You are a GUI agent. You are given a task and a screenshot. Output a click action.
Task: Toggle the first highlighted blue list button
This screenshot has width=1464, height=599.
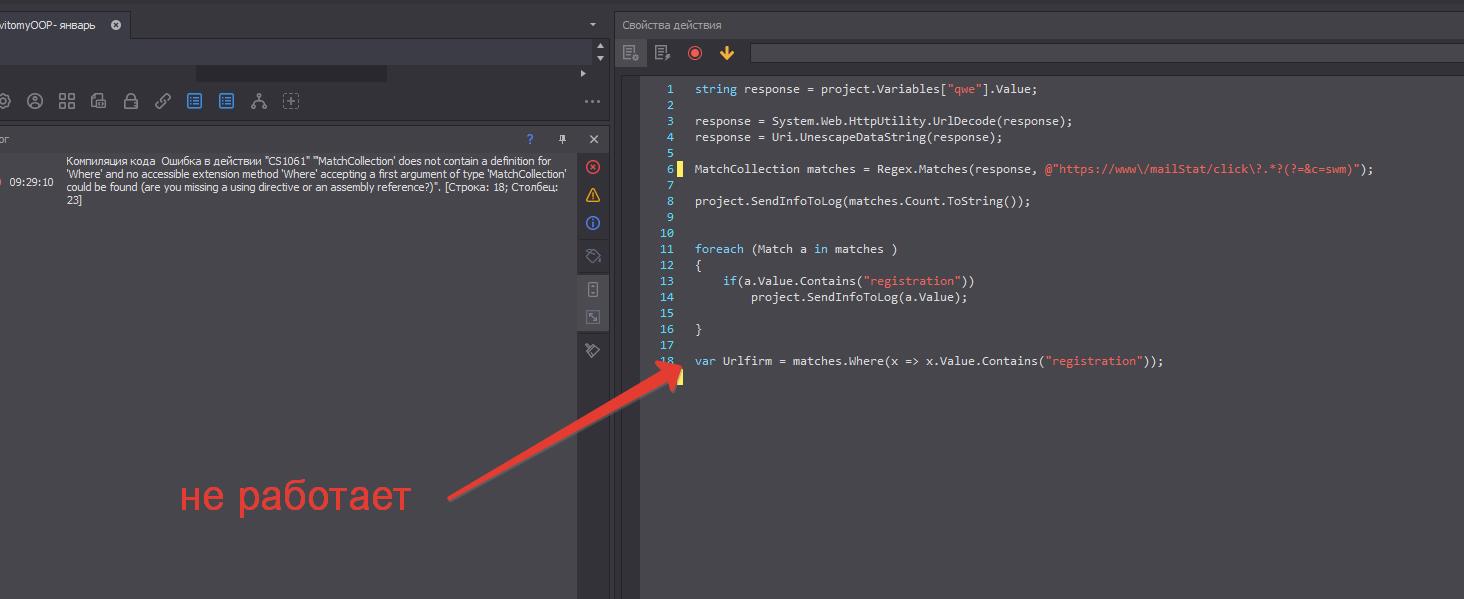click(x=195, y=101)
